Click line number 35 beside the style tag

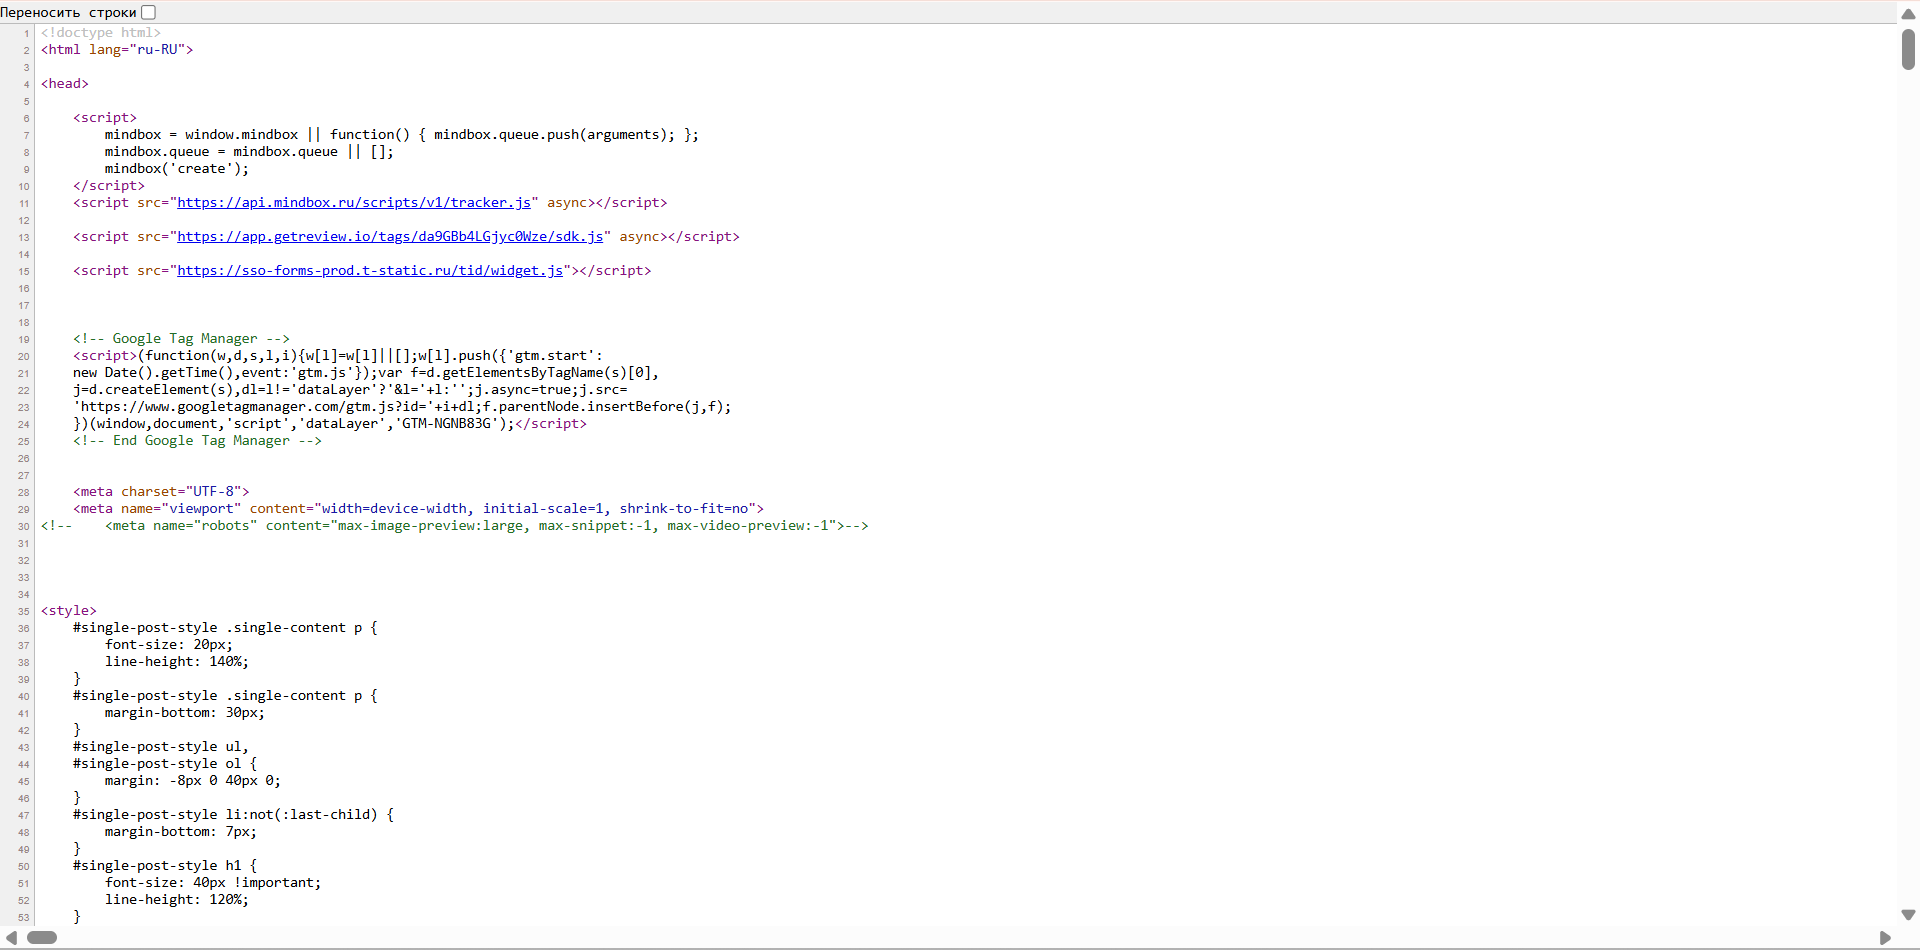click(x=24, y=611)
